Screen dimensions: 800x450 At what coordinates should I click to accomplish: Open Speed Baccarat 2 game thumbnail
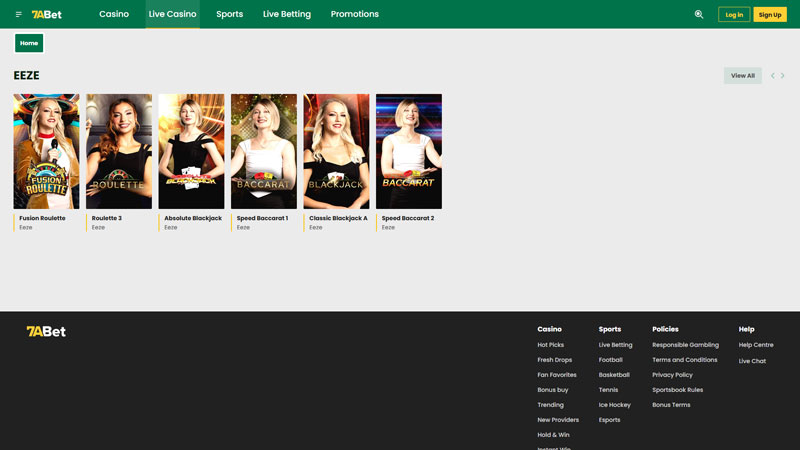click(x=409, y=151)
